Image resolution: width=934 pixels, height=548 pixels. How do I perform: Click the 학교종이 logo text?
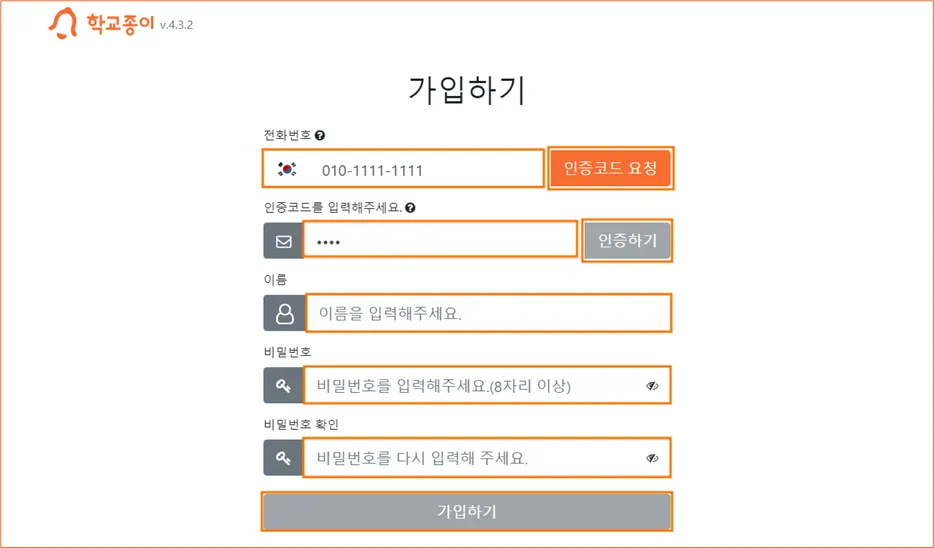click(120, 24)
